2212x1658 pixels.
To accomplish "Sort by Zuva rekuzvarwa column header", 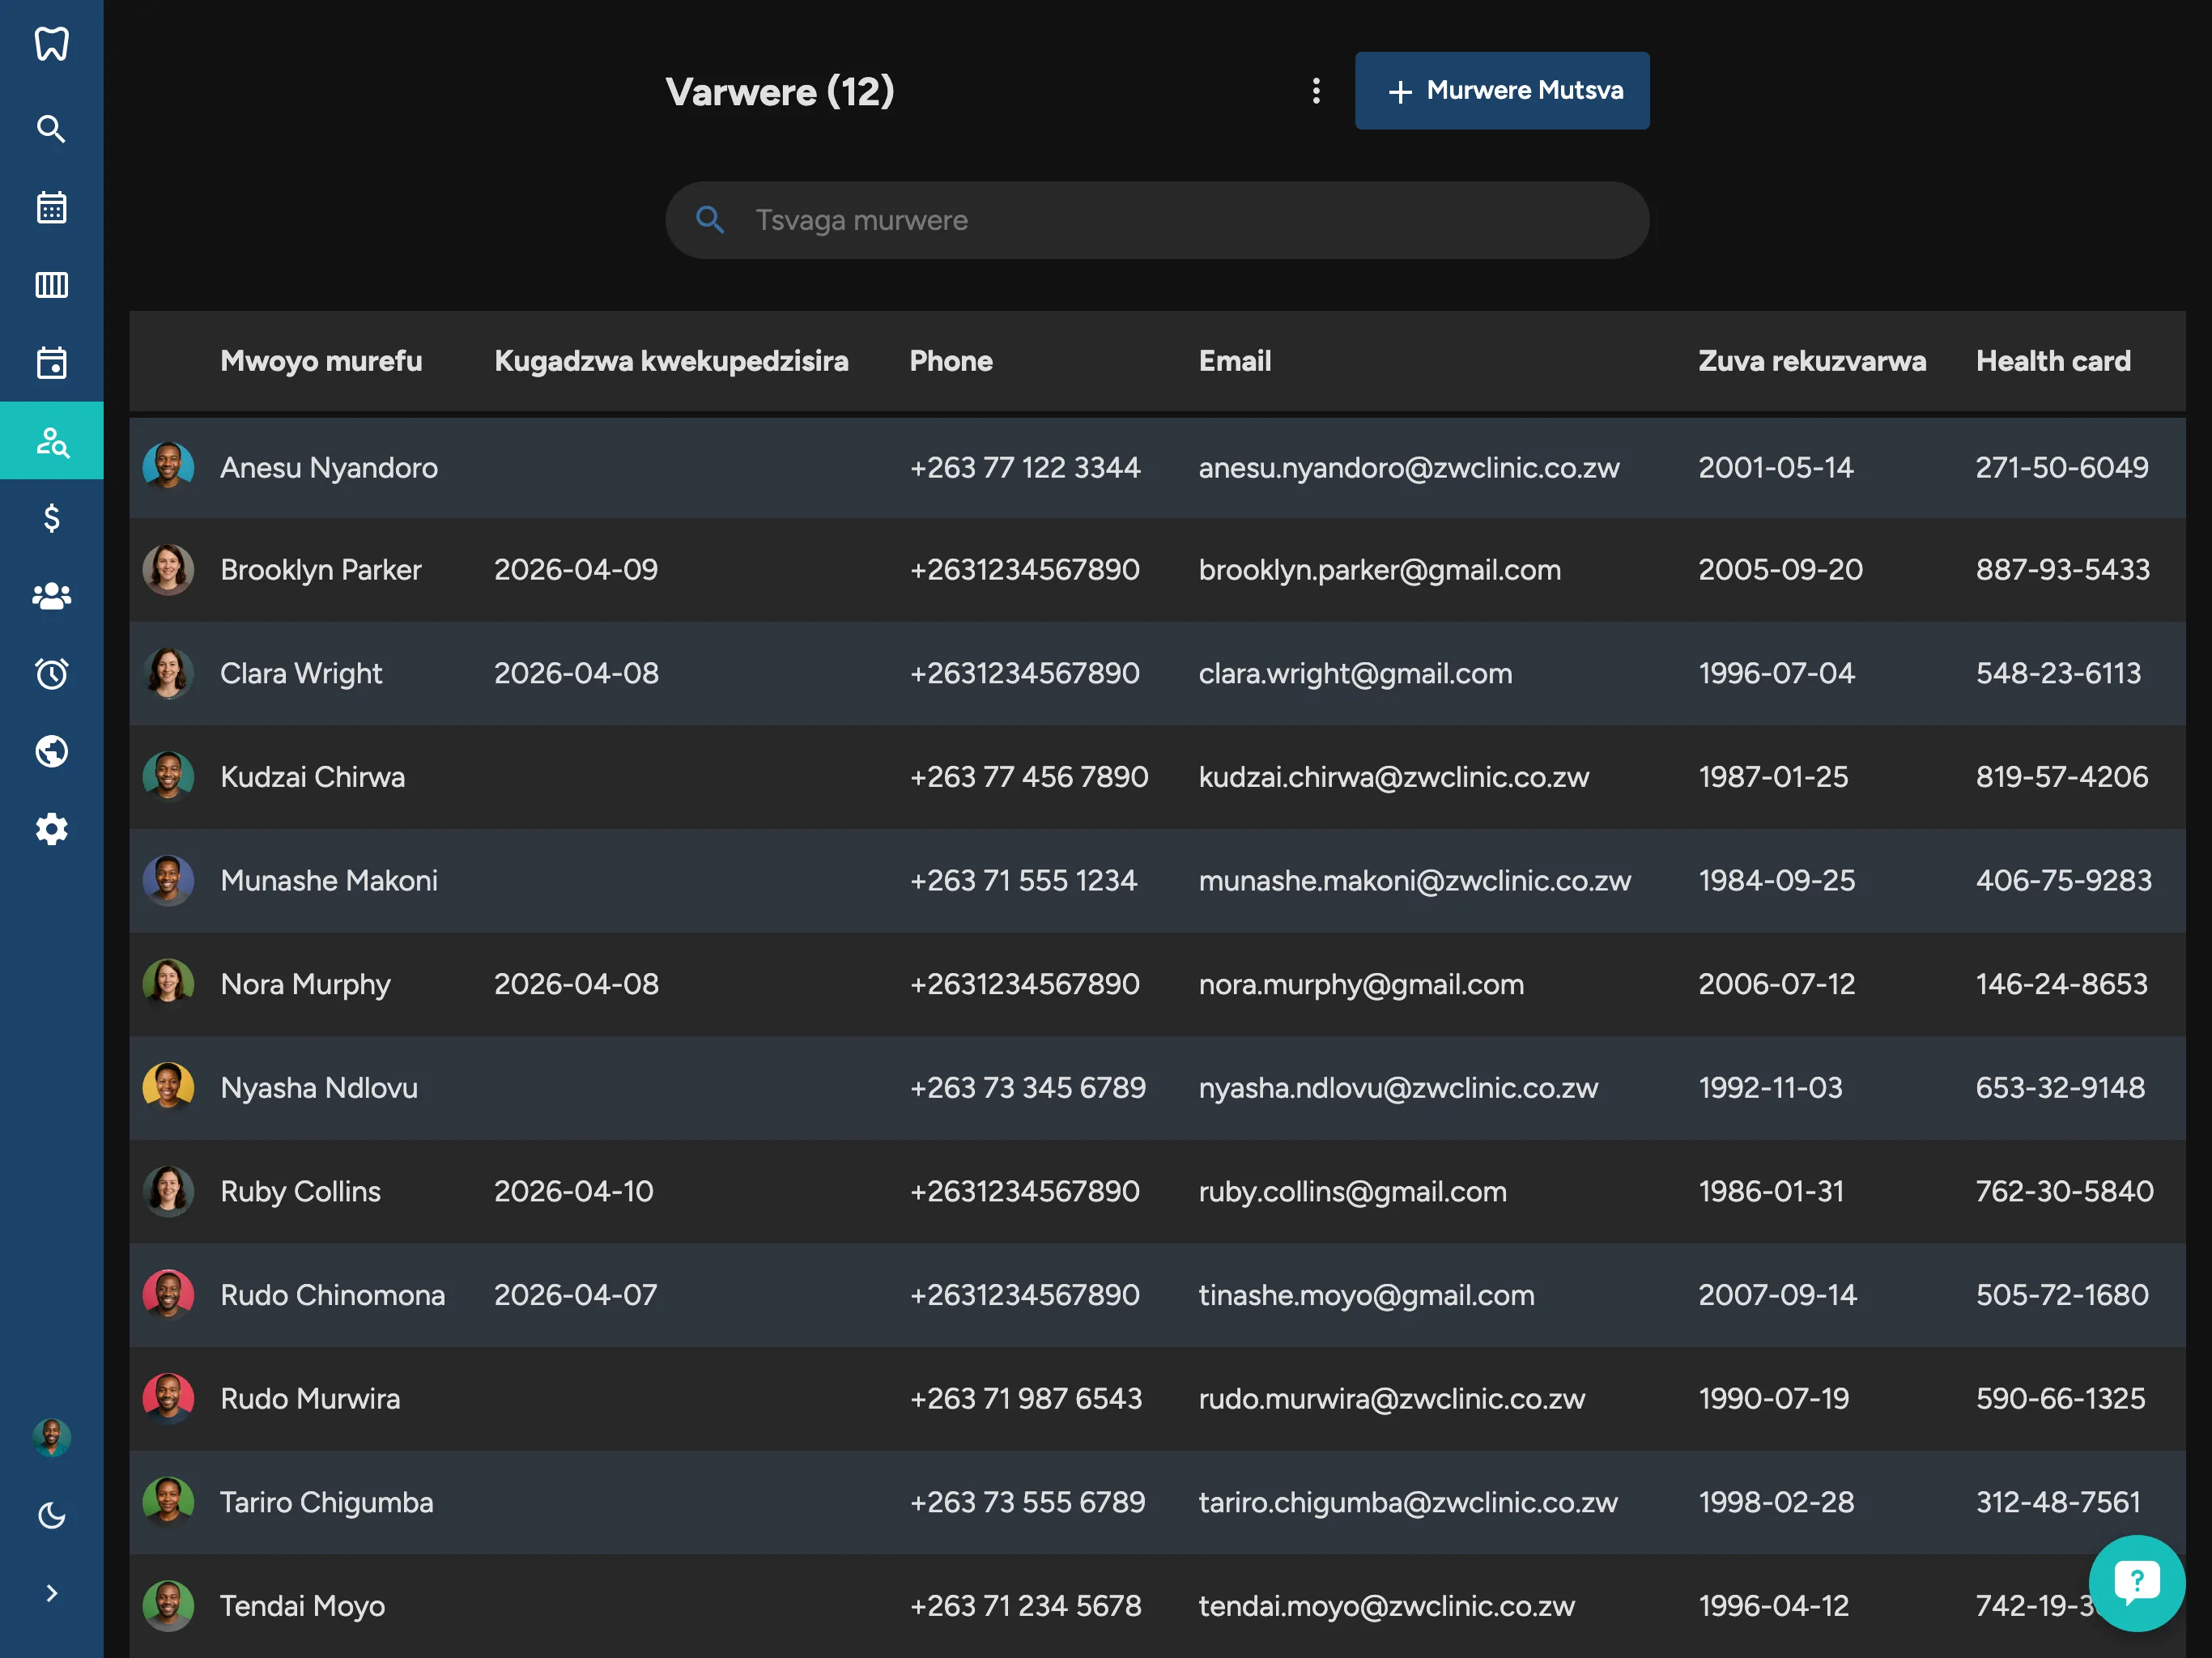I will click(x=1811, y=361).
